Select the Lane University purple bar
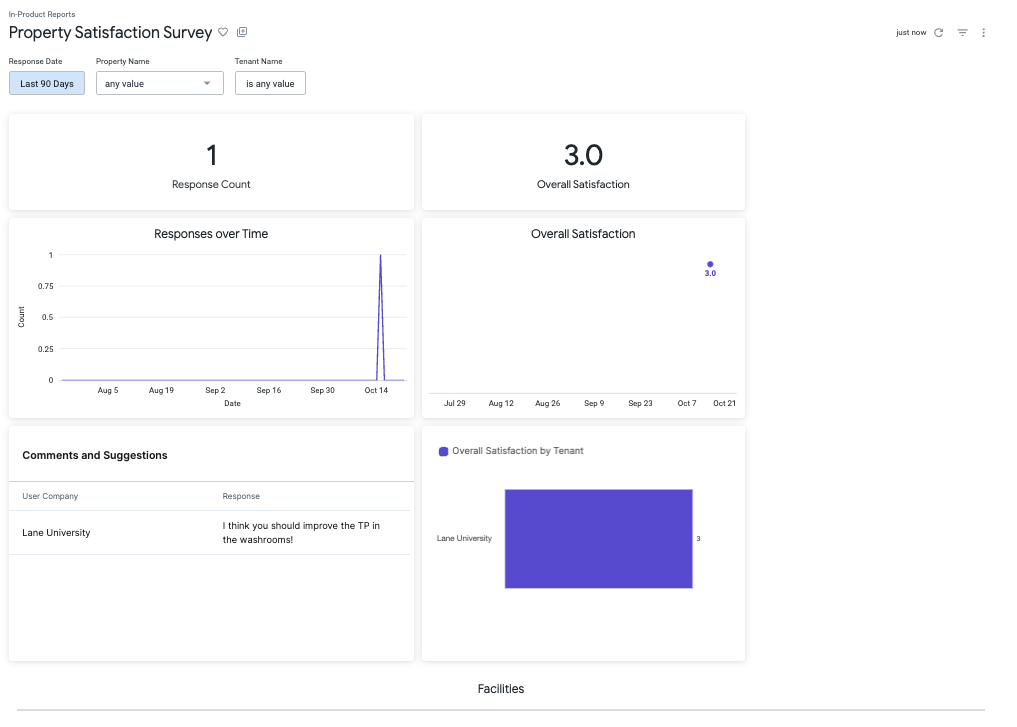Screen dimensions: 1017x727 coord(598,538)
